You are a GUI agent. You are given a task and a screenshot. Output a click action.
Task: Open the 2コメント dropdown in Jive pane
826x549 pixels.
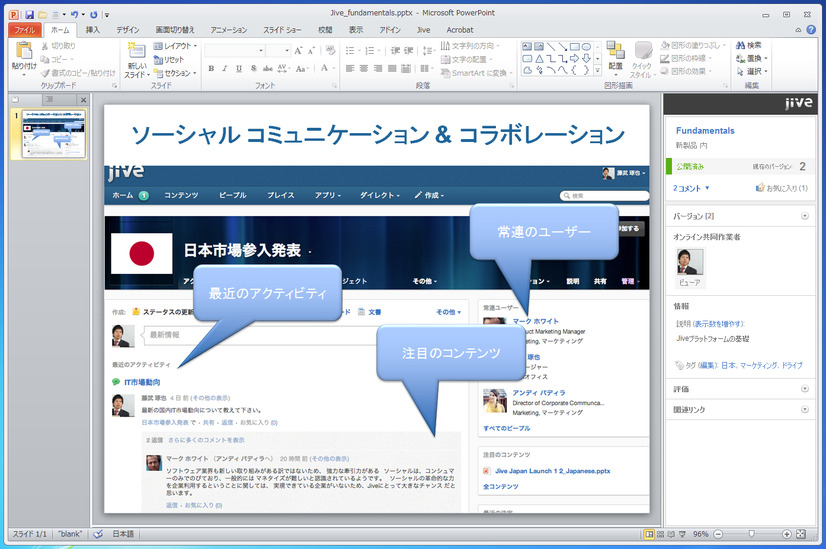(691, 188)
